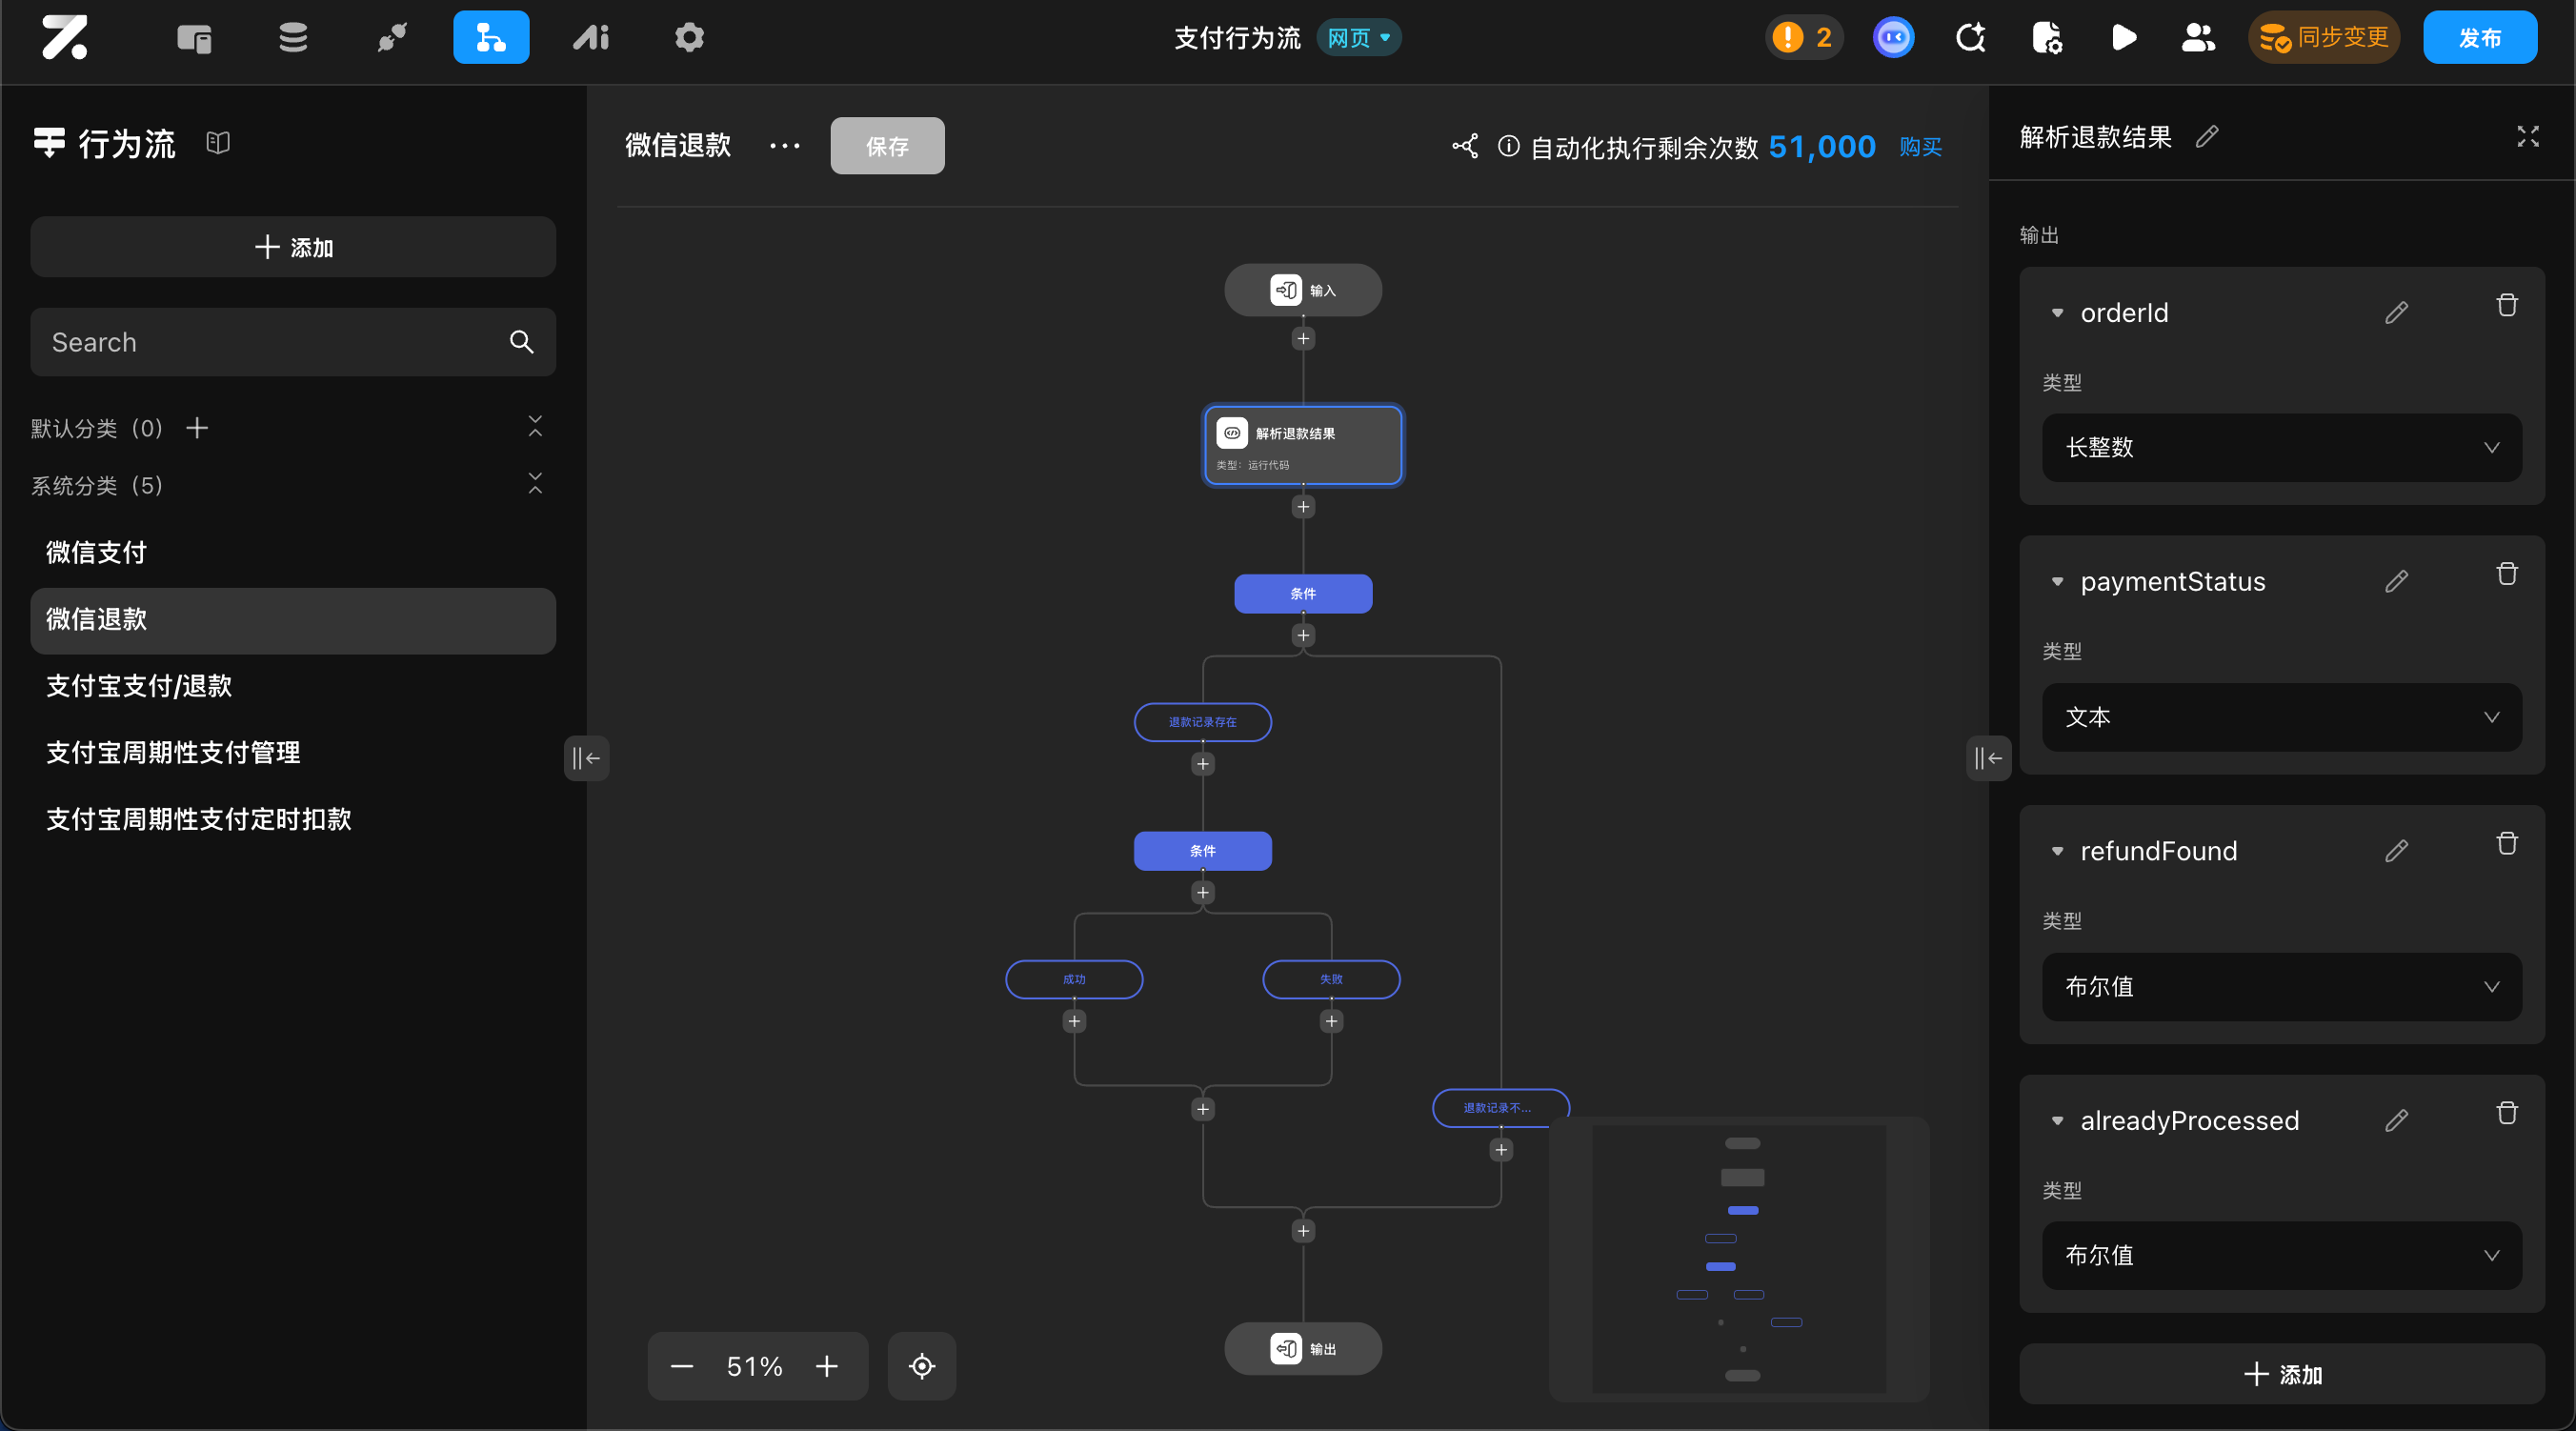The width and height of the screenshot is (2576, 1431).
Task: Collapse the 系统分类 category
Action: coord(535,484)
